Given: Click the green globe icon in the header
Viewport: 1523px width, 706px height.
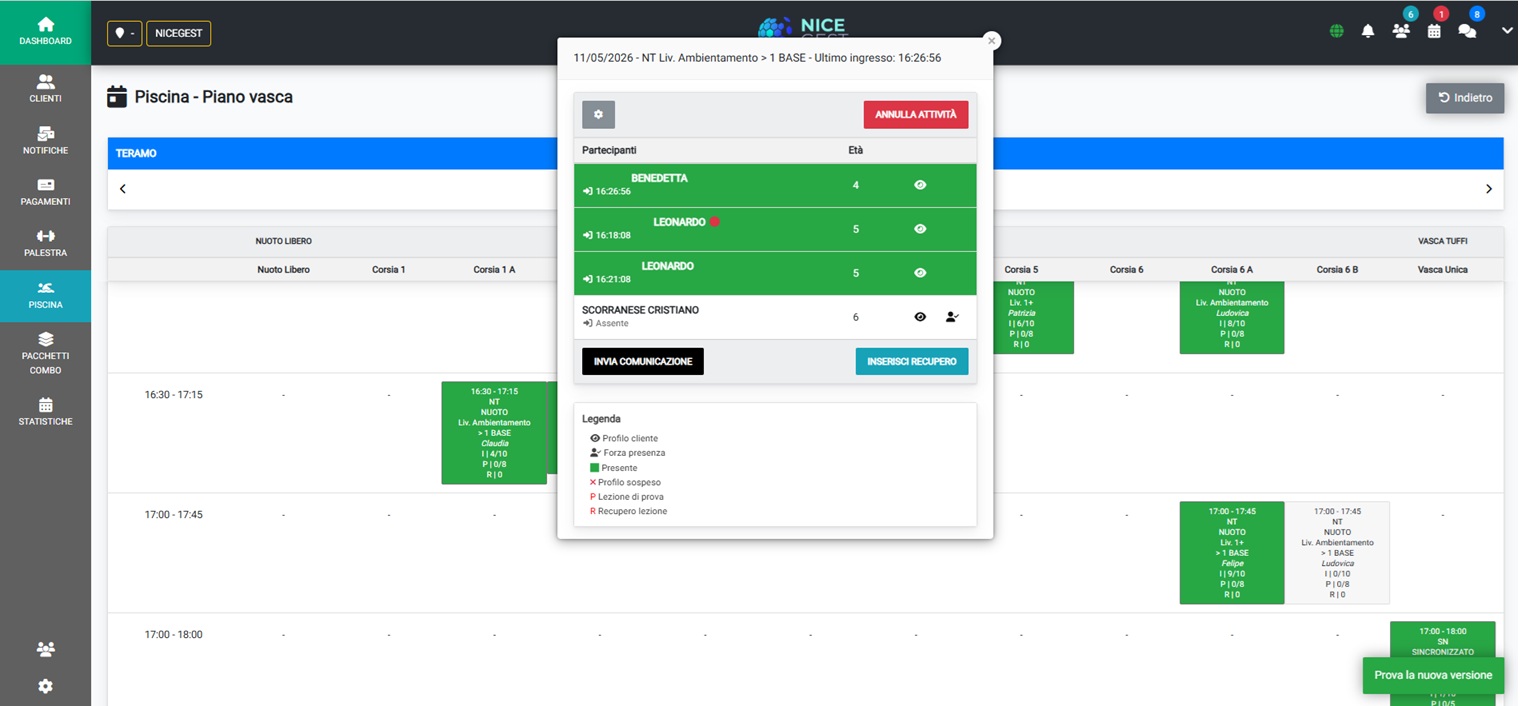Looking at the screenshot, I should [1336, 31].
